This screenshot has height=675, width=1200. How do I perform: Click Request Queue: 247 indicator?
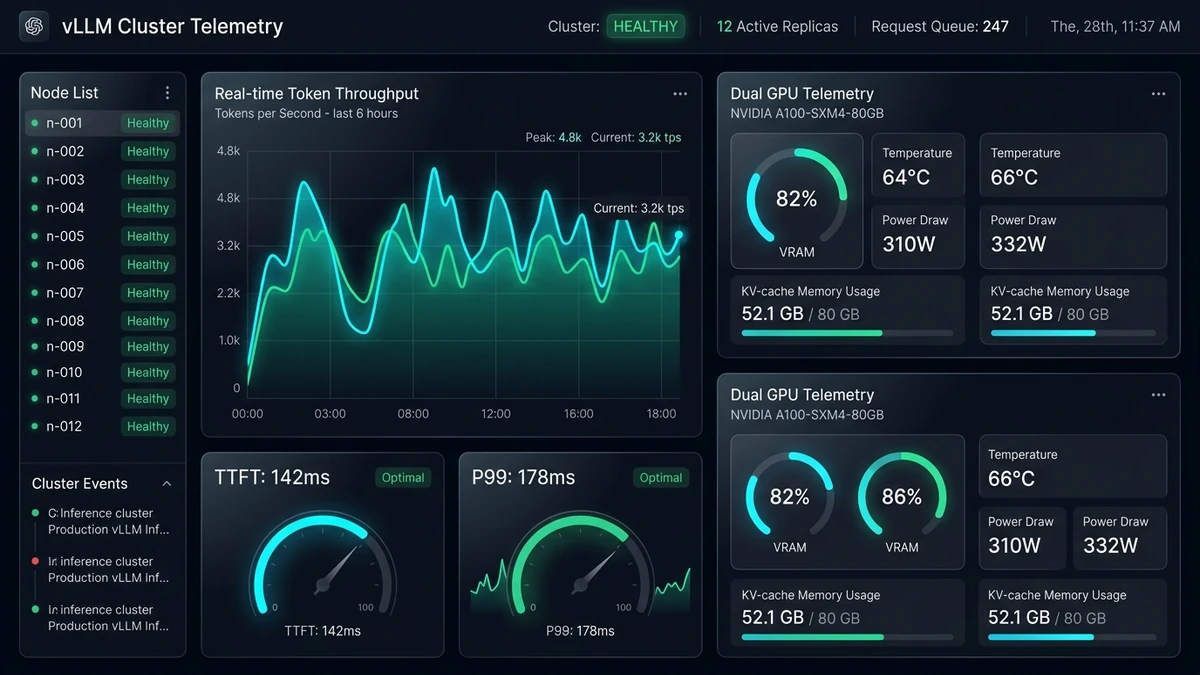pyautogui.click(x=940, y=27)
